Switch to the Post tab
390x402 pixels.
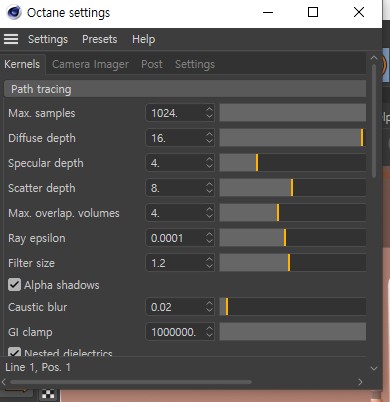tap(152, 64)
